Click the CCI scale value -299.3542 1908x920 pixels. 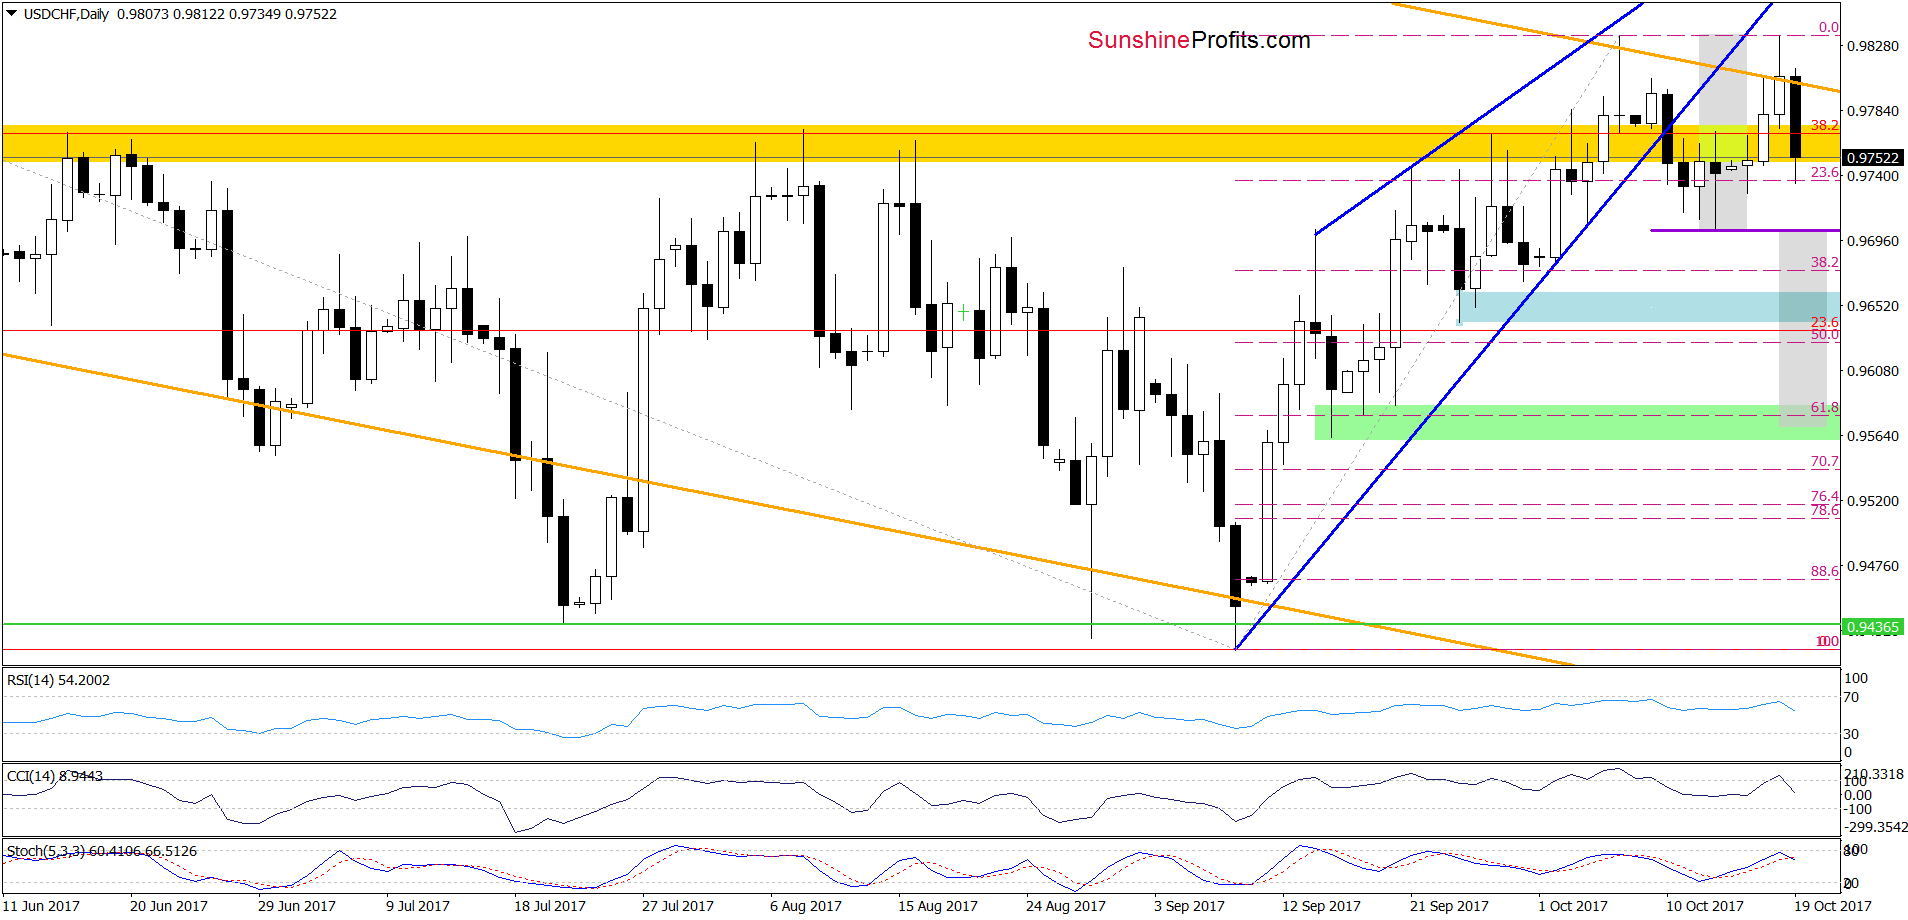(1875, 828)
